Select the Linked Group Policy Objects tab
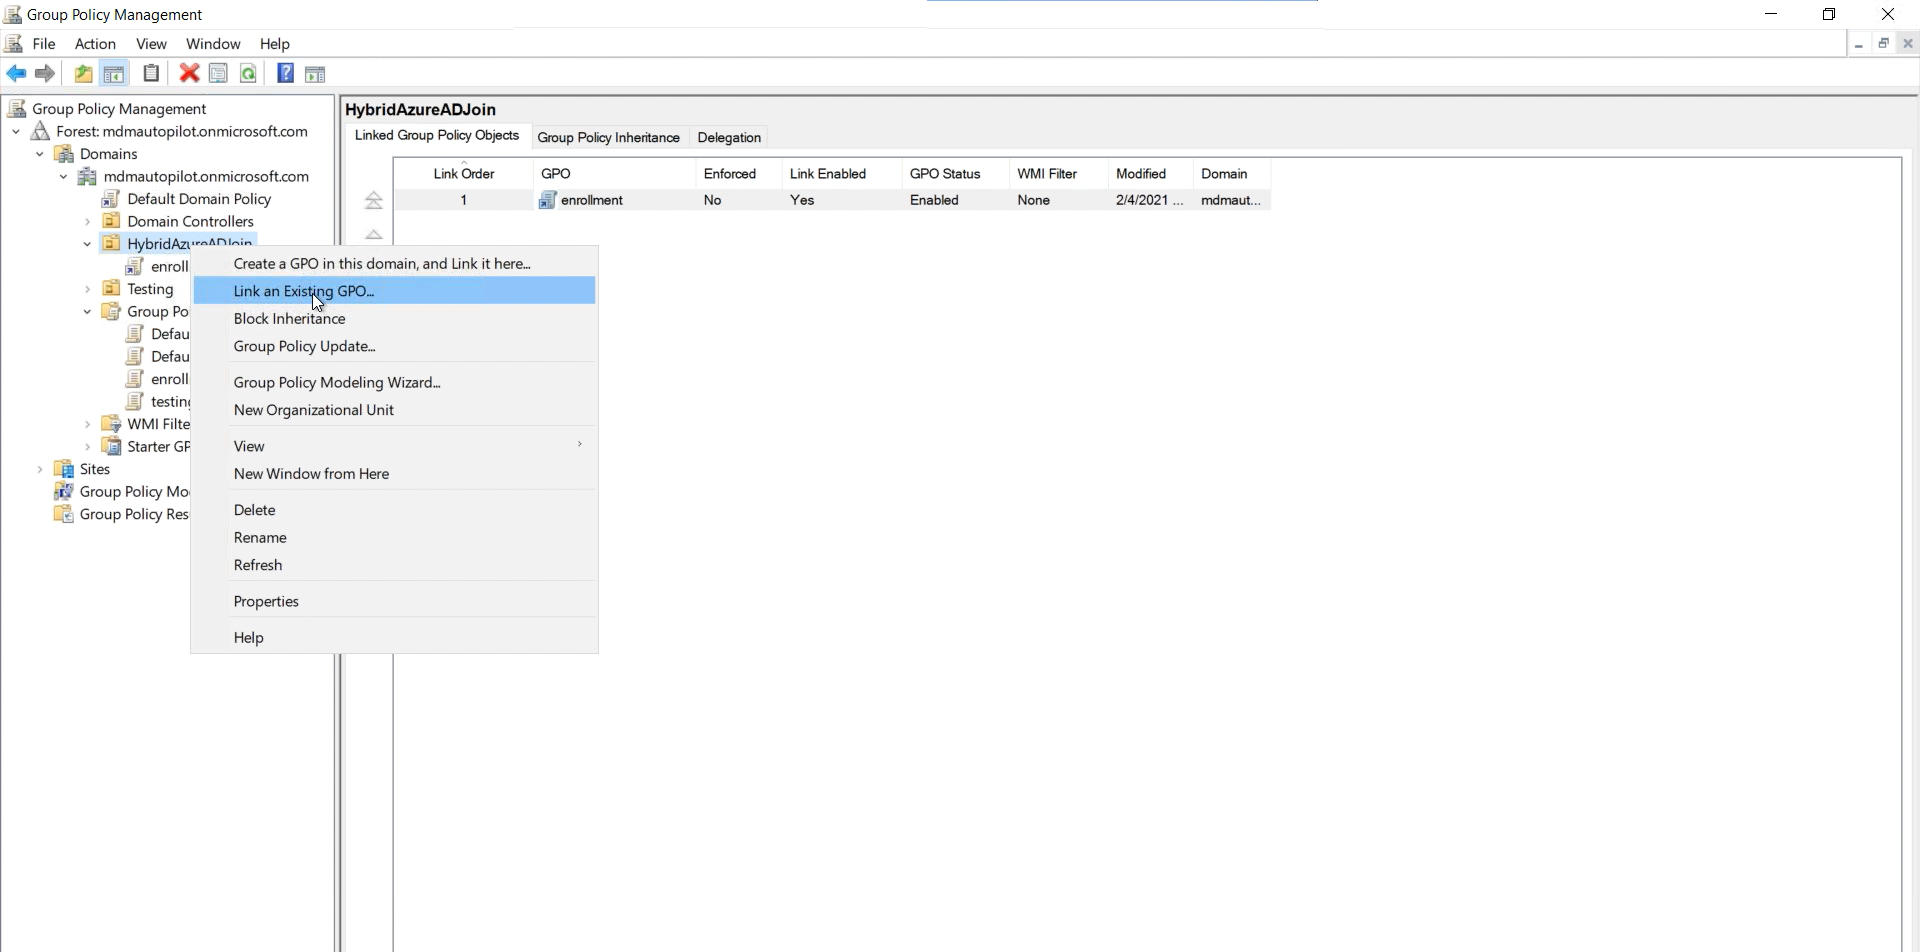 [437, 136]
